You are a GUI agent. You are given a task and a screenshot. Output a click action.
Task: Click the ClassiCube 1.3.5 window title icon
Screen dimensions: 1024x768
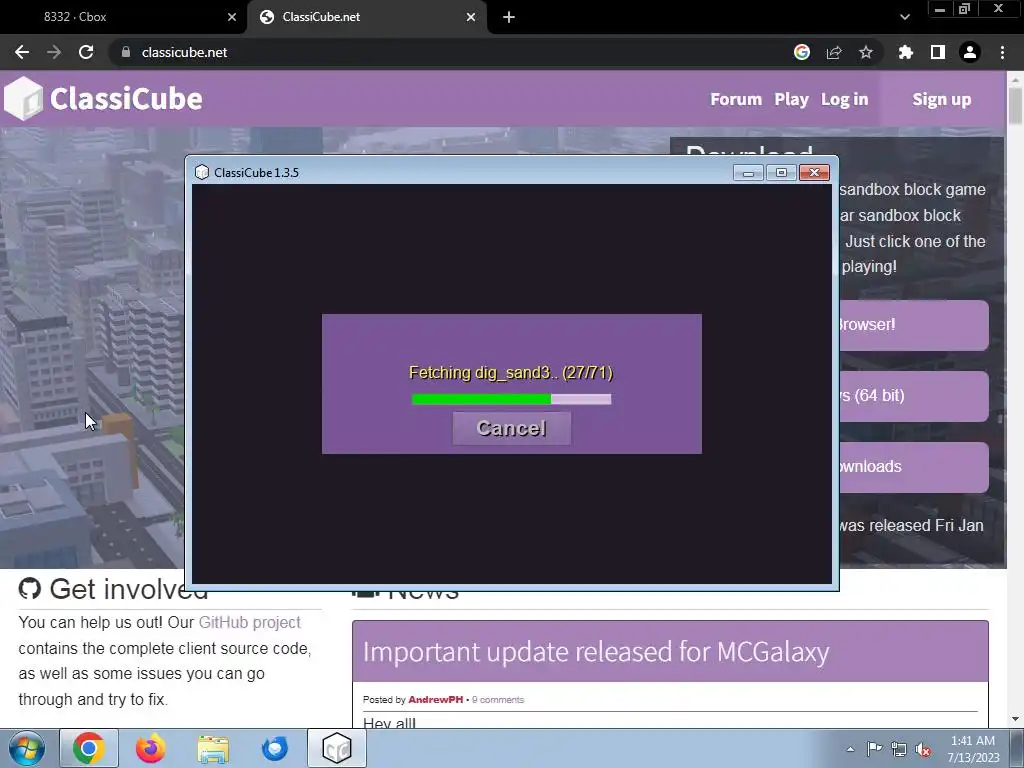pyautogui.click(x=202, y=172)
